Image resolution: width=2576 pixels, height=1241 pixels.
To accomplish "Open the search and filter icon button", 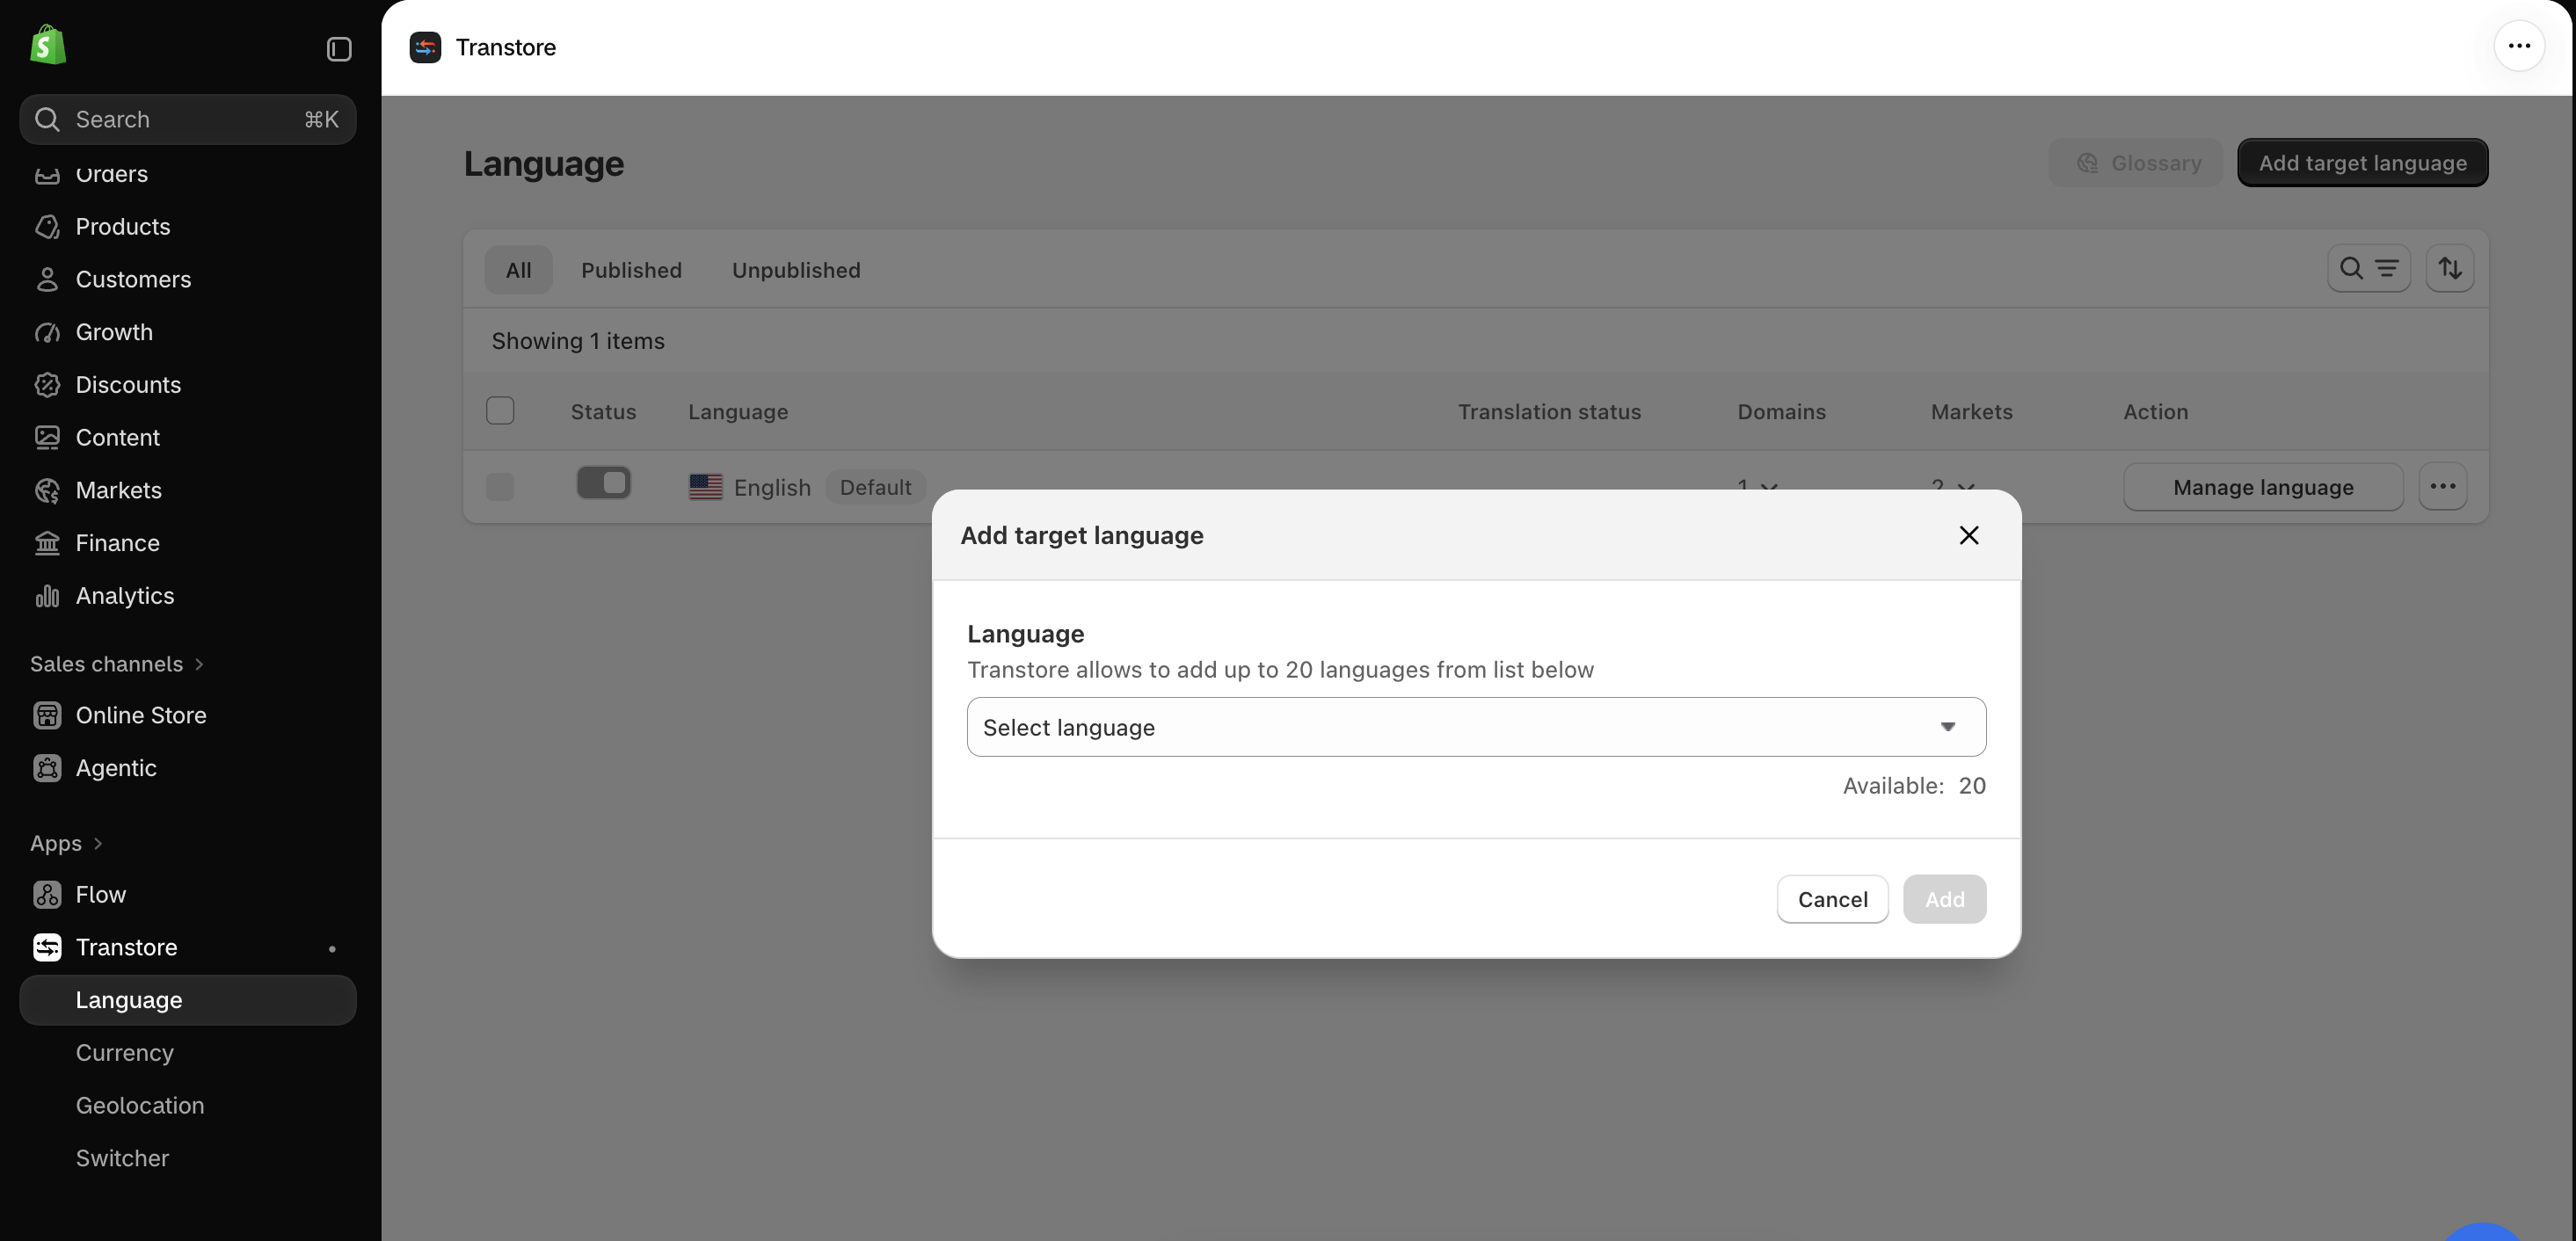I will (x=2368, y=268).
